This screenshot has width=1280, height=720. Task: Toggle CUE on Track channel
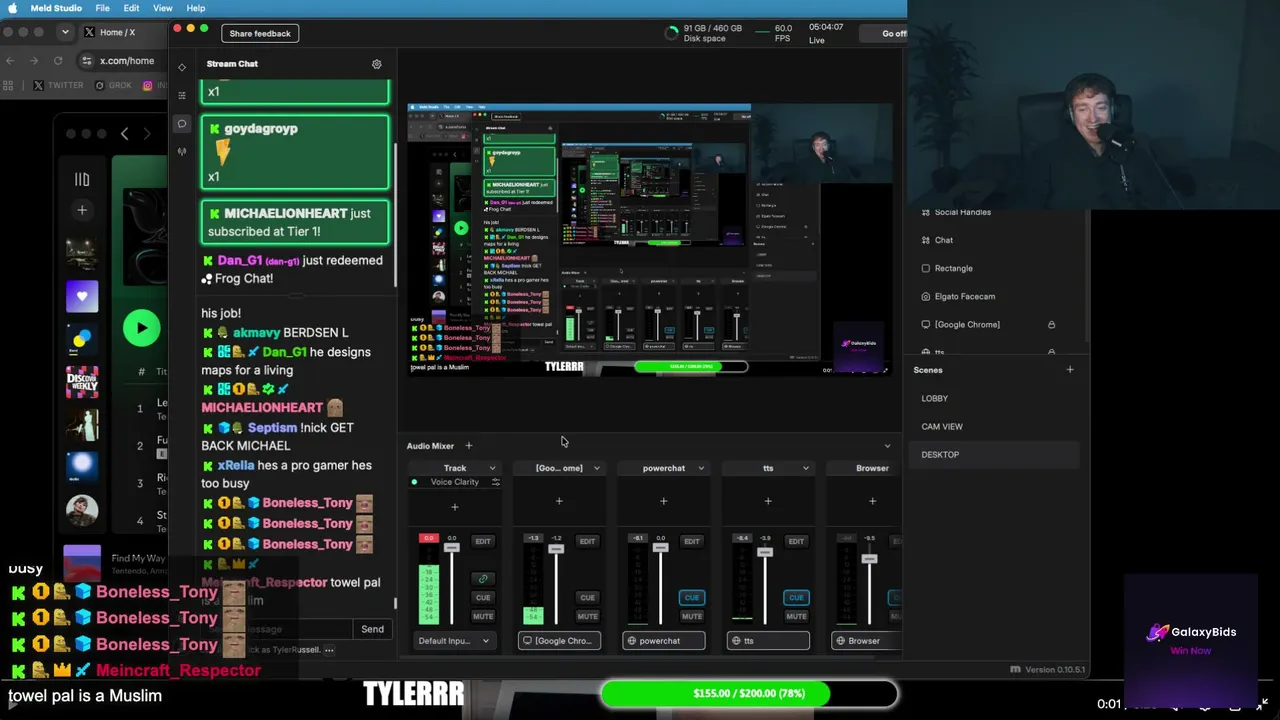(483, 598)
